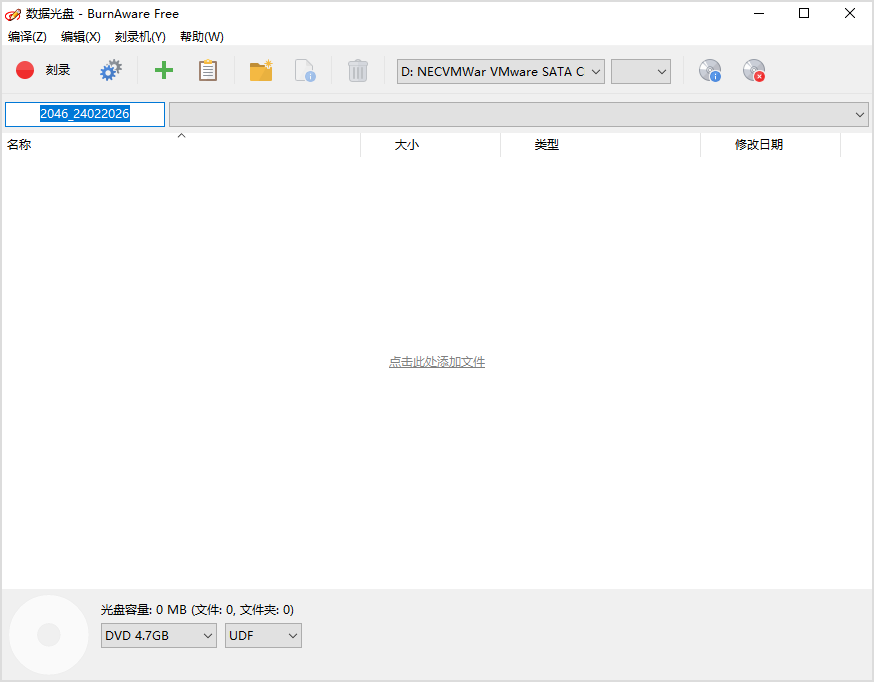Change capacity via DVD 4.7GB dropdown
This screenshot has height=682, width=874.
click(x=158, y=635)
